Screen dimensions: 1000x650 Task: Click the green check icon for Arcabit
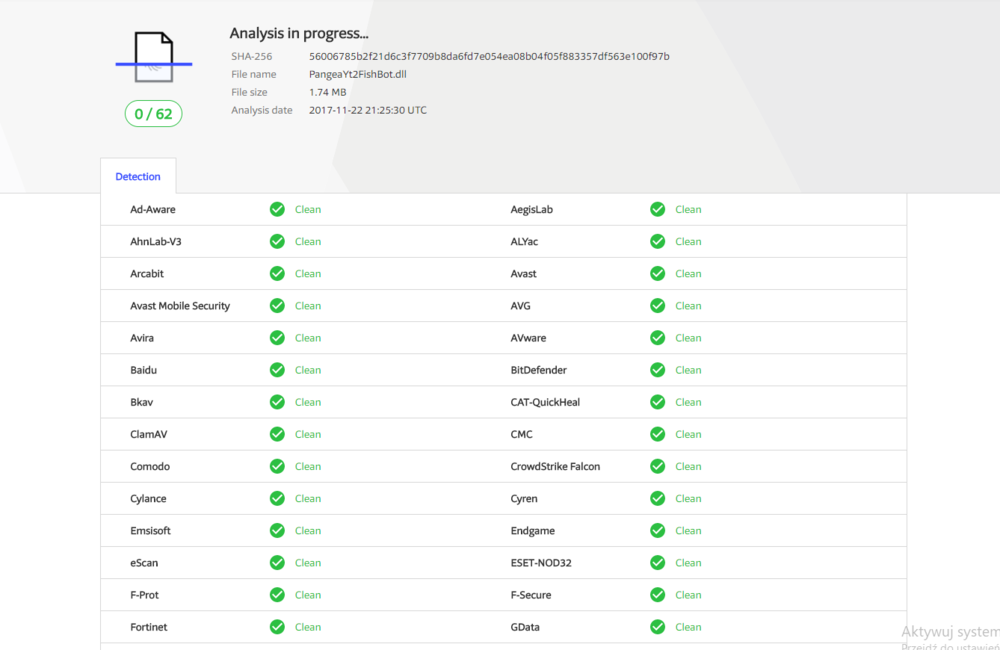(277, 274)
